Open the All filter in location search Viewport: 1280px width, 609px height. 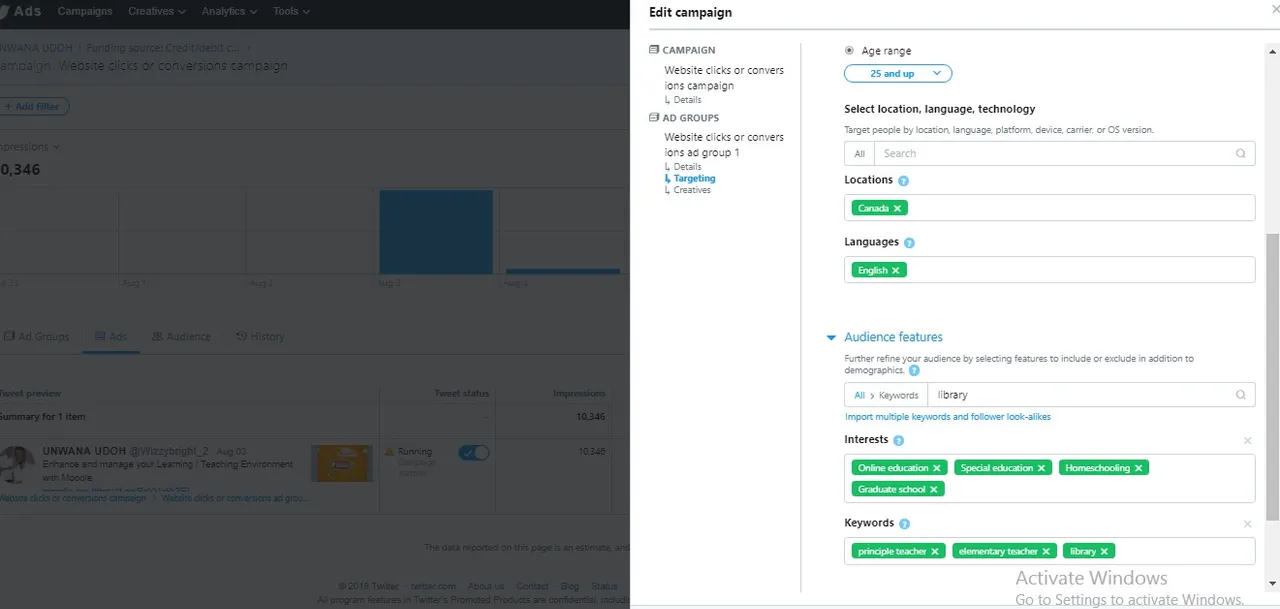coord(859,153)
